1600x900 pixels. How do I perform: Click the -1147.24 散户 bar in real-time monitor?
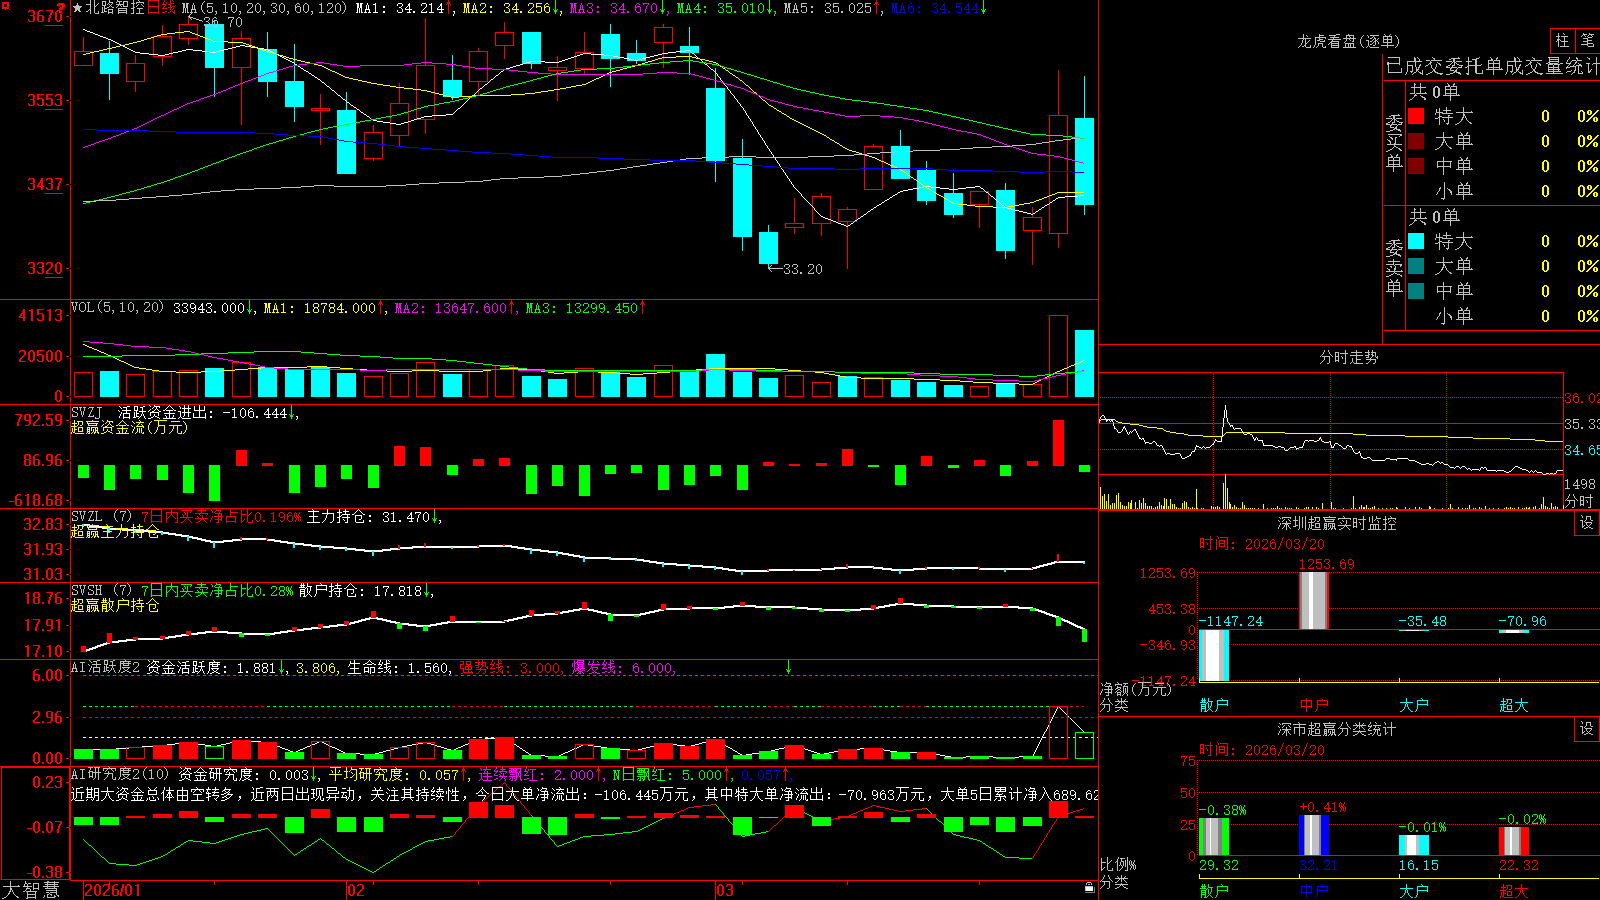tap(1213, 656)
